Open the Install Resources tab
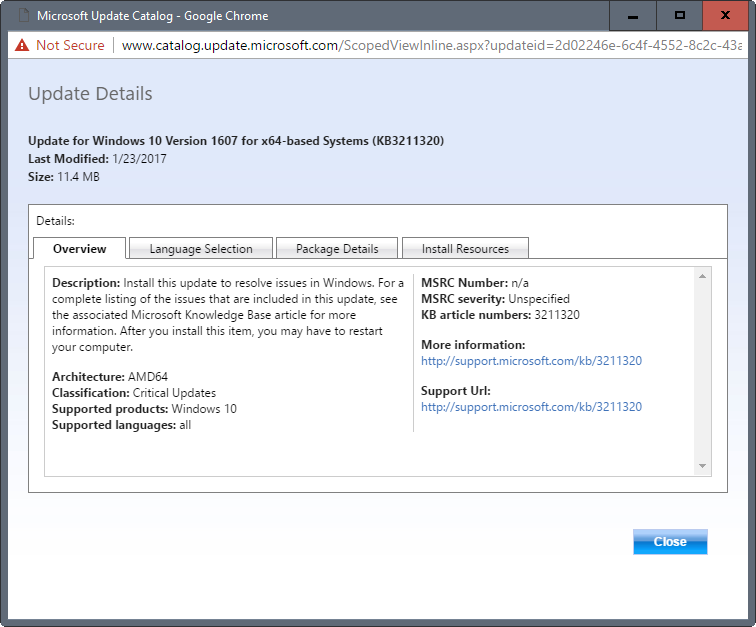Screen dimensions: 756x627 pyautogui.click(x=465, y=248)
